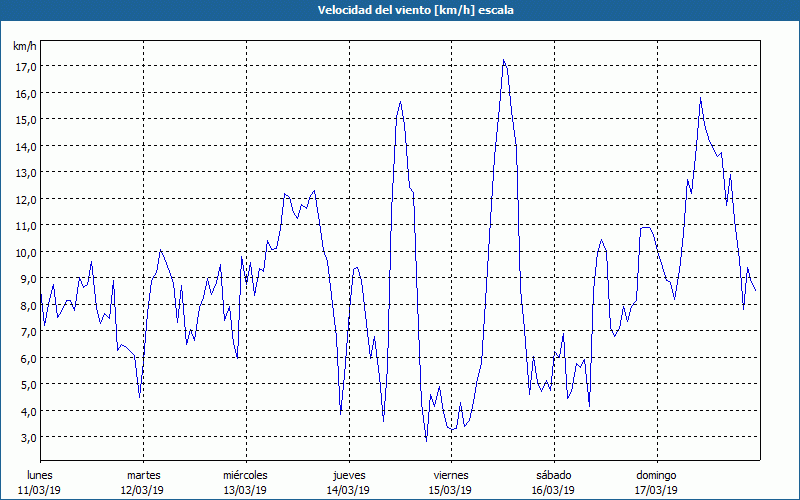
Task: Click the 'viernes' day label
Action: (x=451, y=475)
